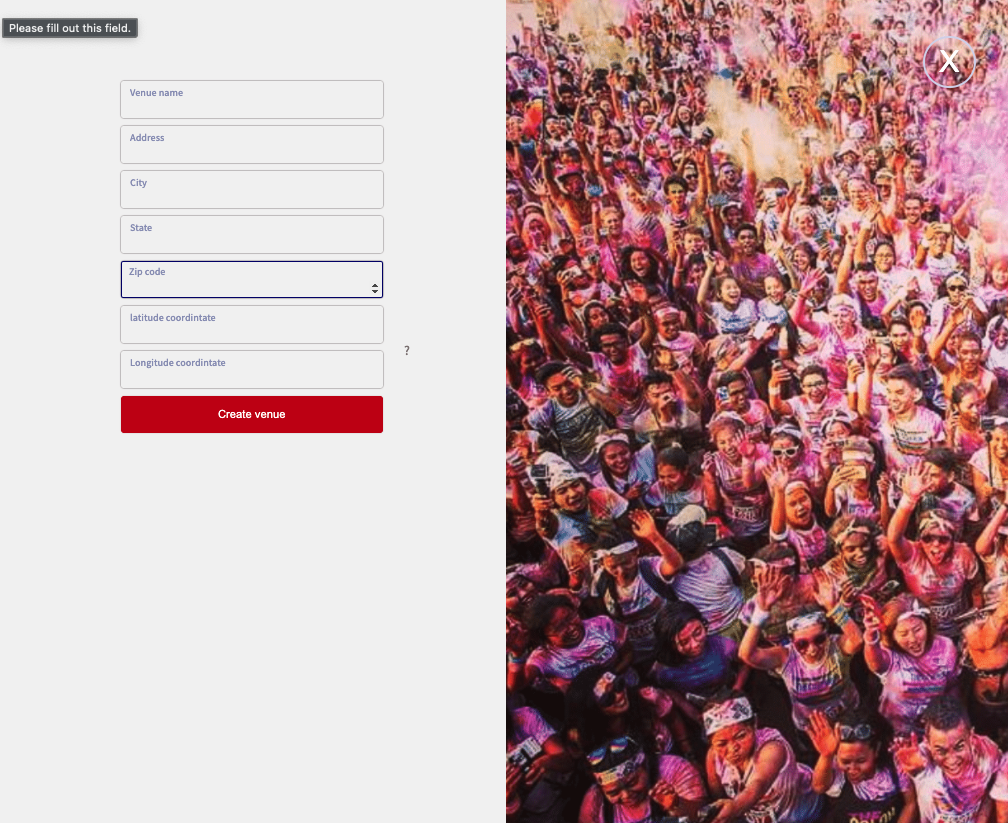Click the 'Address' label text
1008x823 pixels.
(147, 138)
